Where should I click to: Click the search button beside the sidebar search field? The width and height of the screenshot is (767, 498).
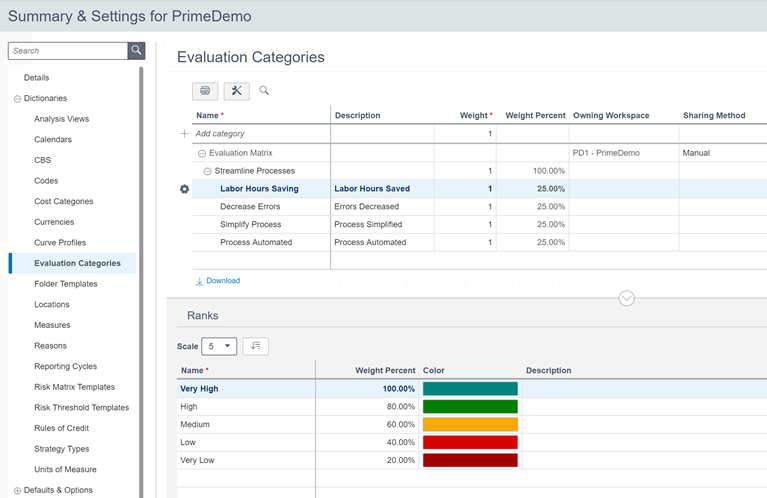(x=136, y=51)
